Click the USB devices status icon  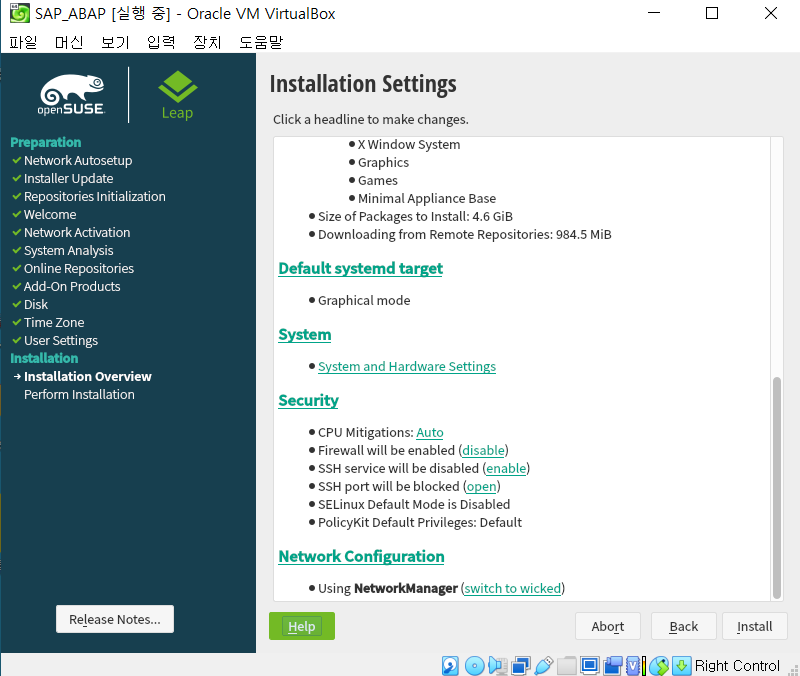(x=544, y=665)
